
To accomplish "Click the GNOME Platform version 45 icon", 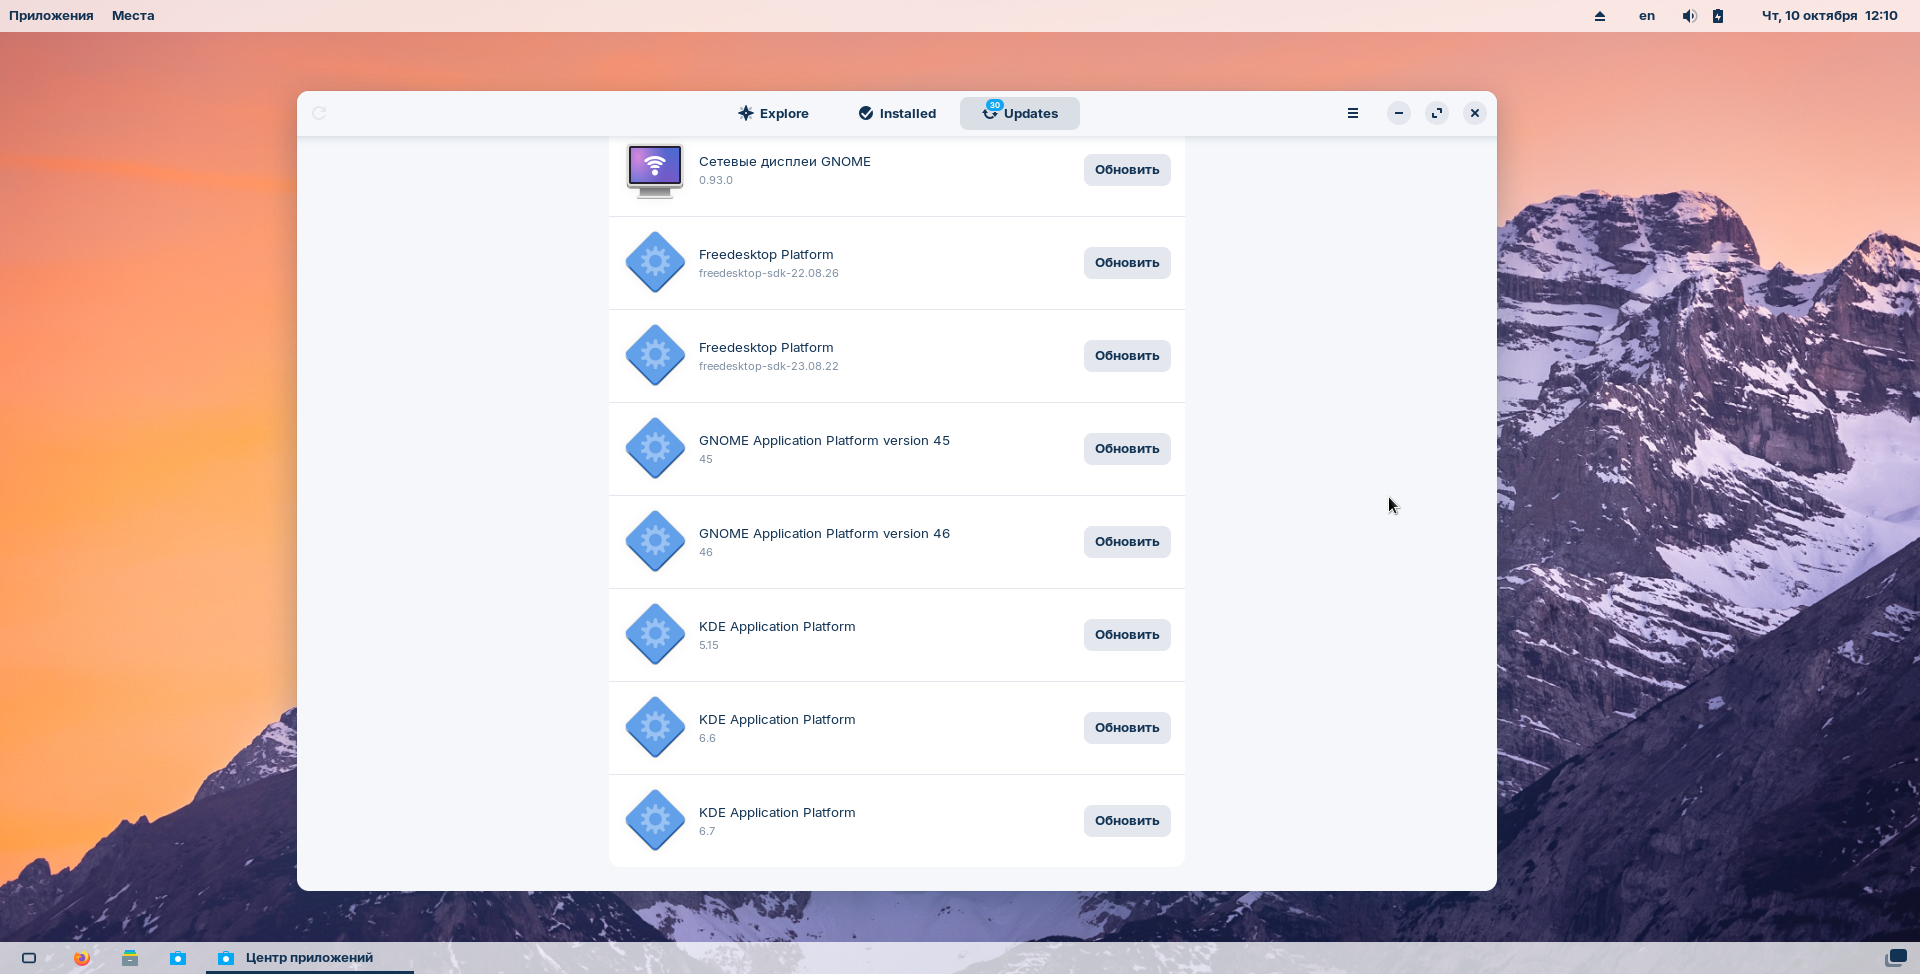I will 655,449.
